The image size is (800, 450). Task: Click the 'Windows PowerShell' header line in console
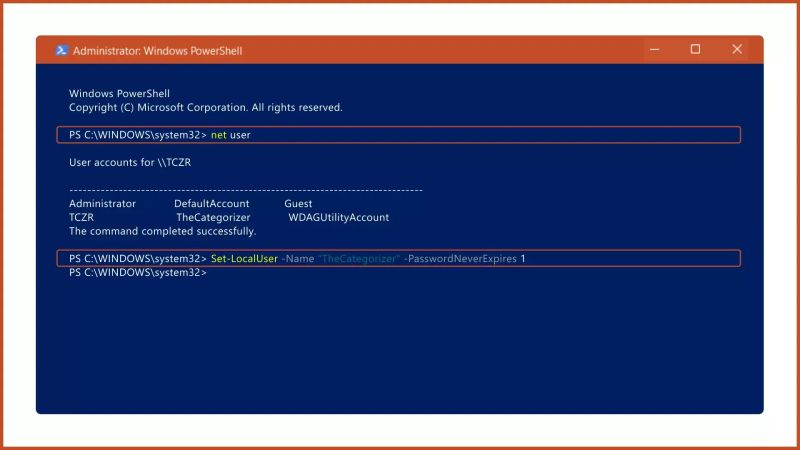click(x=119, y=94)
